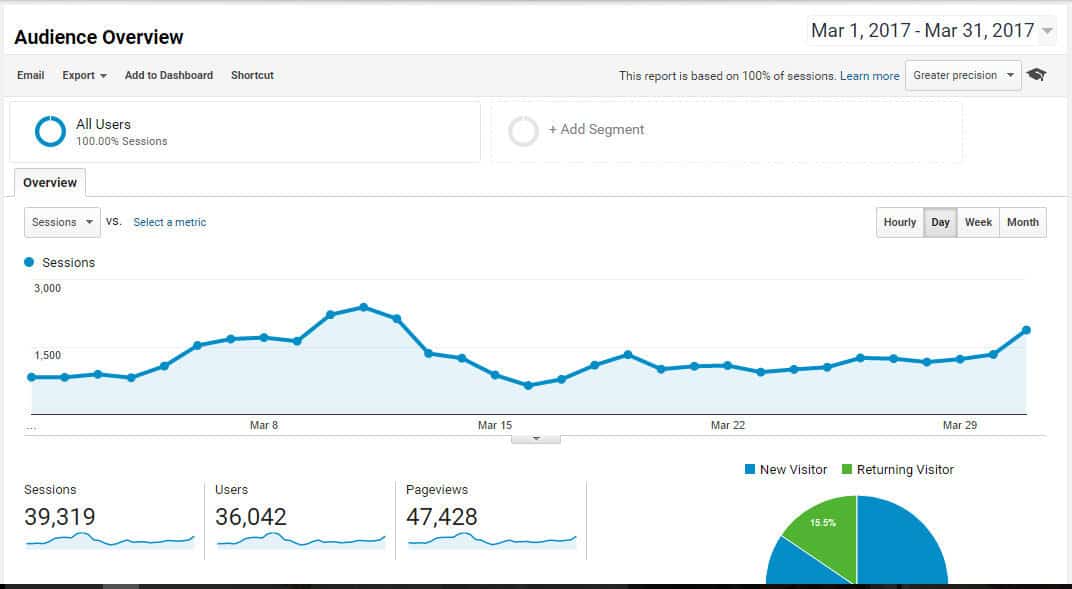Switch chart to Day view
1072x589 pixels.
pyautogui.click(x=940, y=222)
